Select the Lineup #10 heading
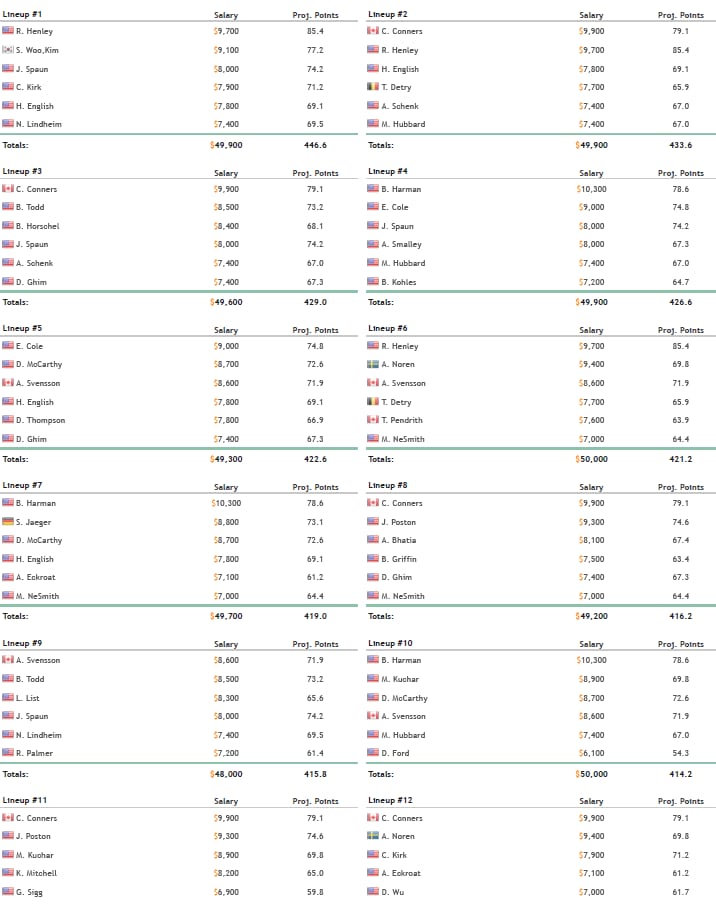This screenshot has height=904, width=716. click(390, 643)
